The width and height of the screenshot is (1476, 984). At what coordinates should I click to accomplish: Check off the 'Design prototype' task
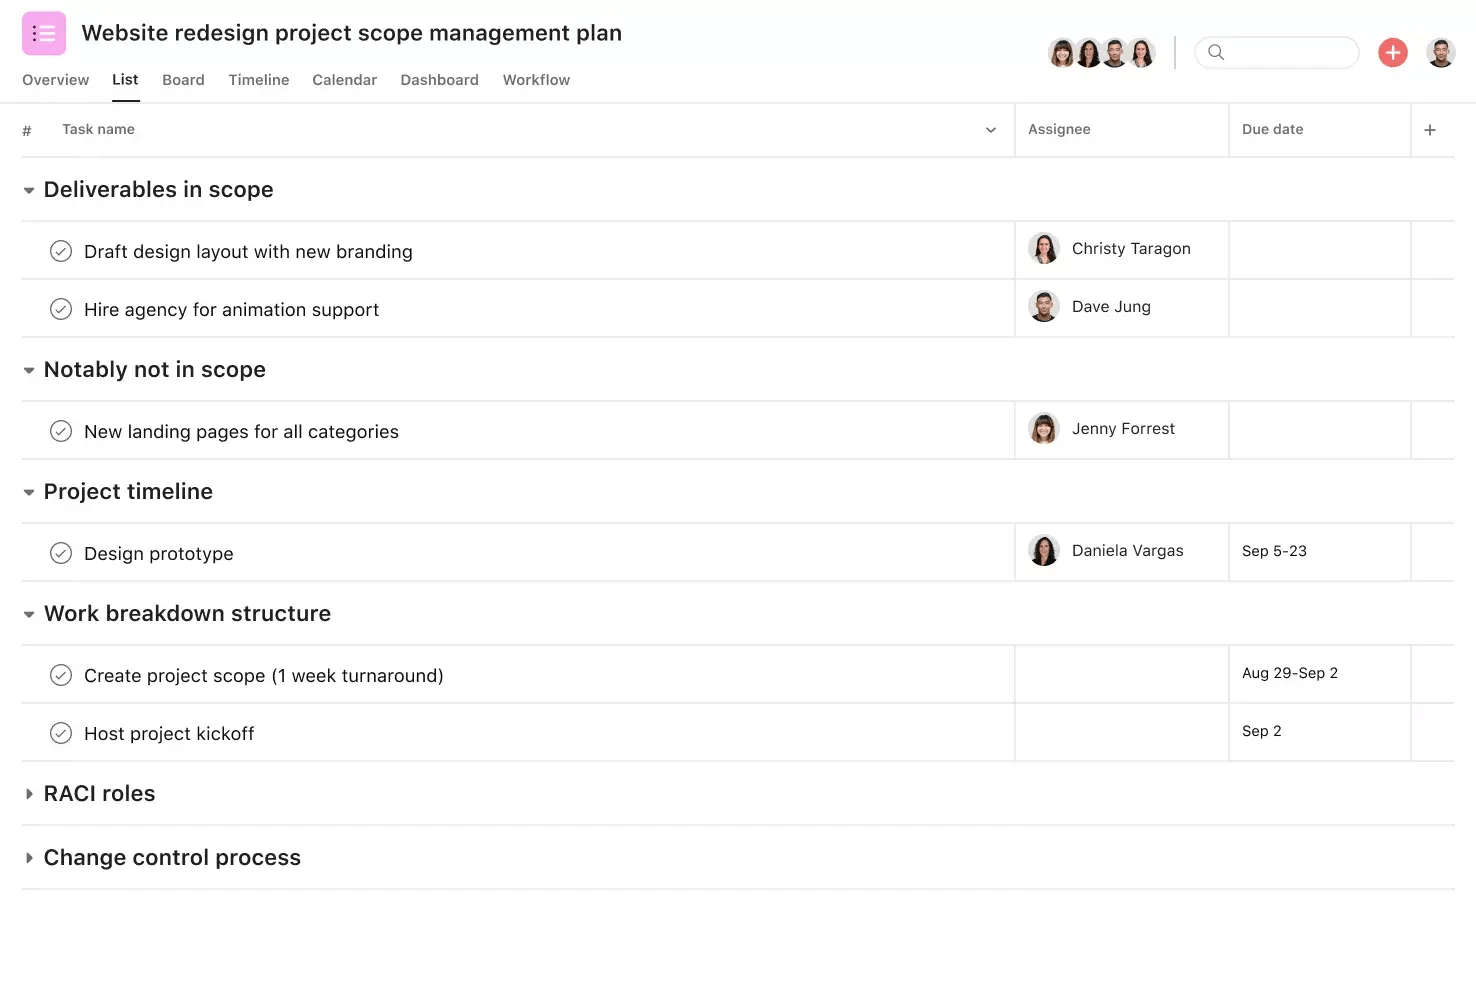click(x=61, y=552)
